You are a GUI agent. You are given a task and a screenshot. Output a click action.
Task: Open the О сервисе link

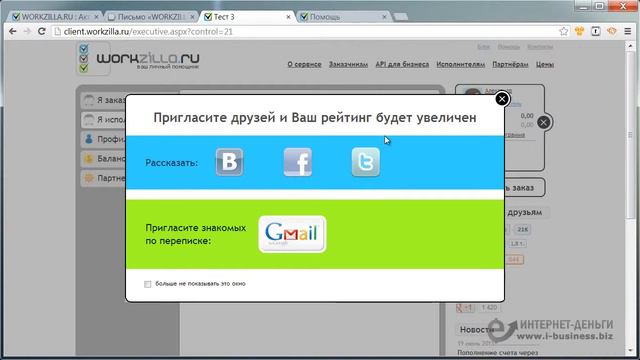[304, 64]
